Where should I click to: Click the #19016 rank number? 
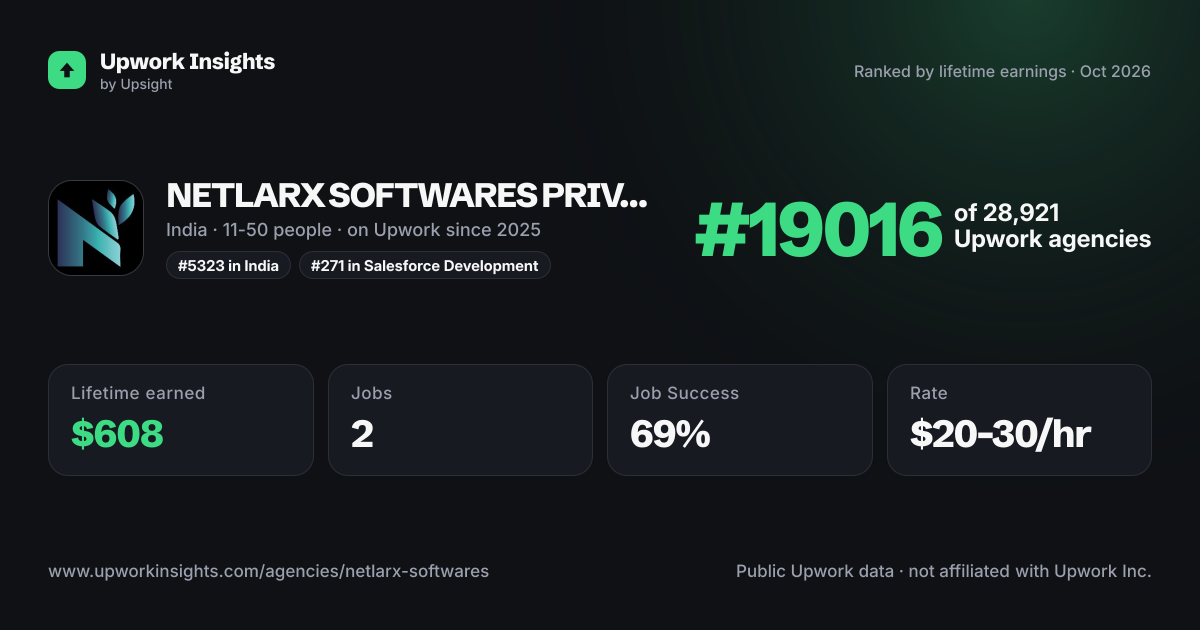(819, 228)
